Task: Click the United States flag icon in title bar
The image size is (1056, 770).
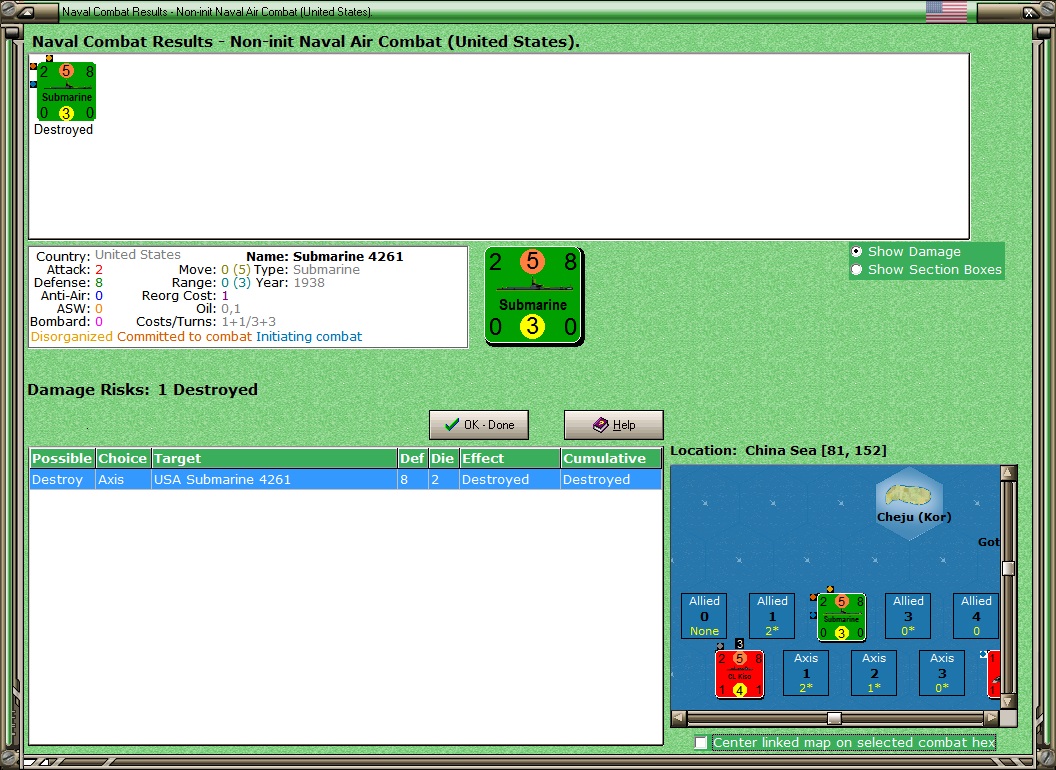Action: click(x=946, y=11)
